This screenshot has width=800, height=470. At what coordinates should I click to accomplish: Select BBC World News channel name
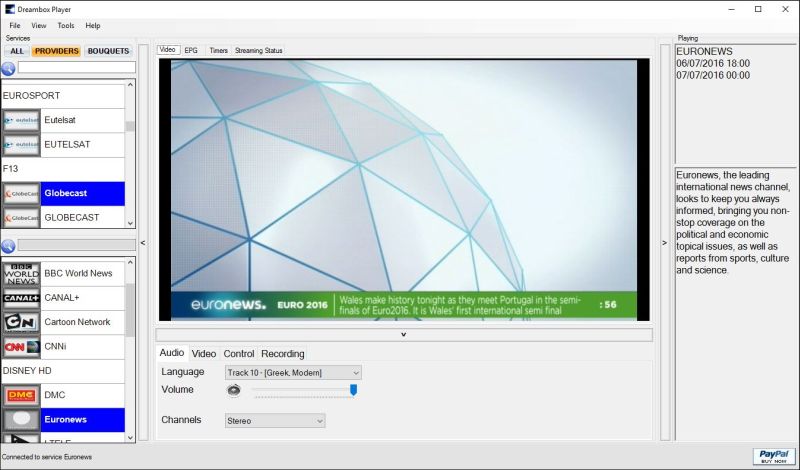point(78,274)
